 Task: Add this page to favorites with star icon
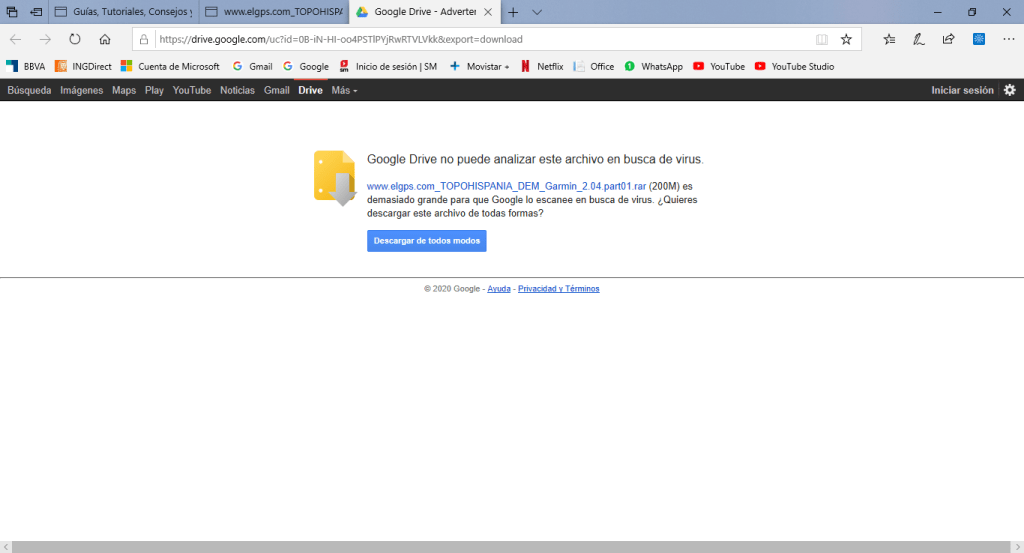[846, 39]
